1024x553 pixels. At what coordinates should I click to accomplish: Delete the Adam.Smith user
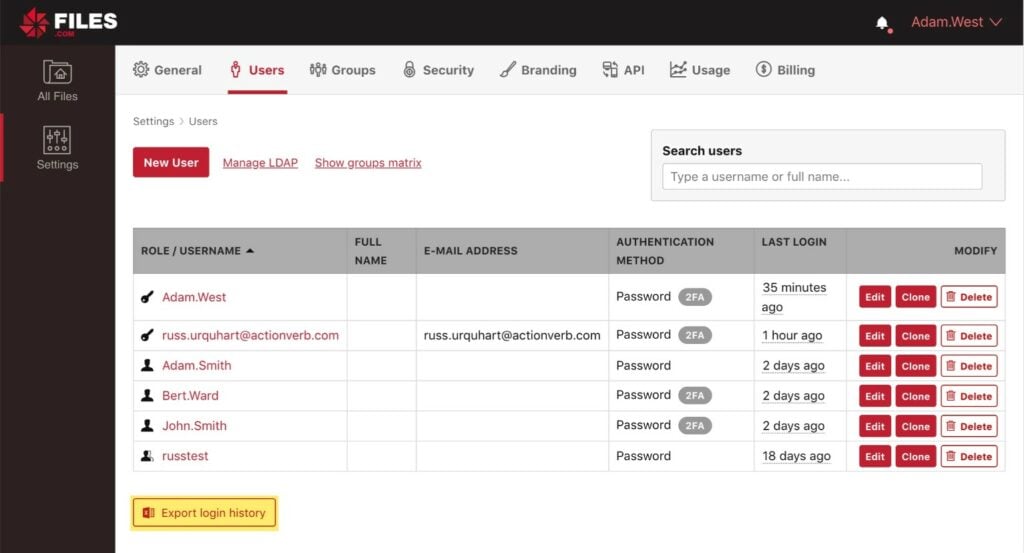(x=969, y=366)
